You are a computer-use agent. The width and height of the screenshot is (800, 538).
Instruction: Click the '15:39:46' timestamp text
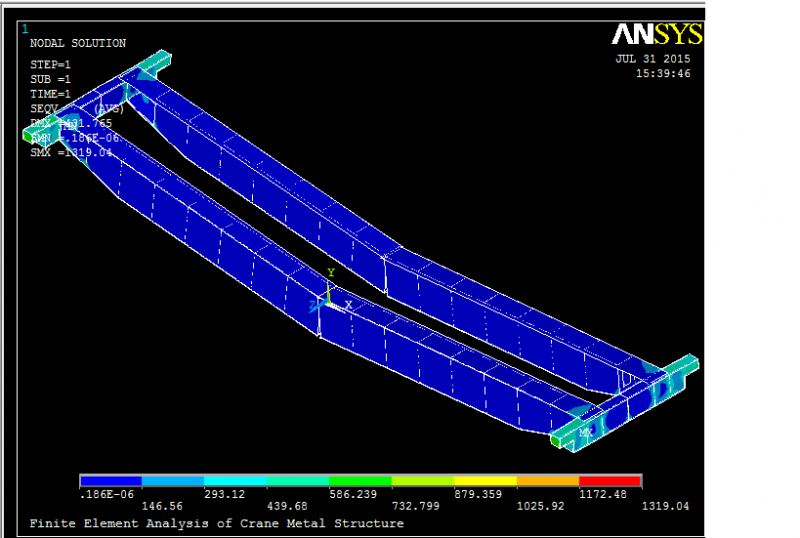tap(663, 74)
